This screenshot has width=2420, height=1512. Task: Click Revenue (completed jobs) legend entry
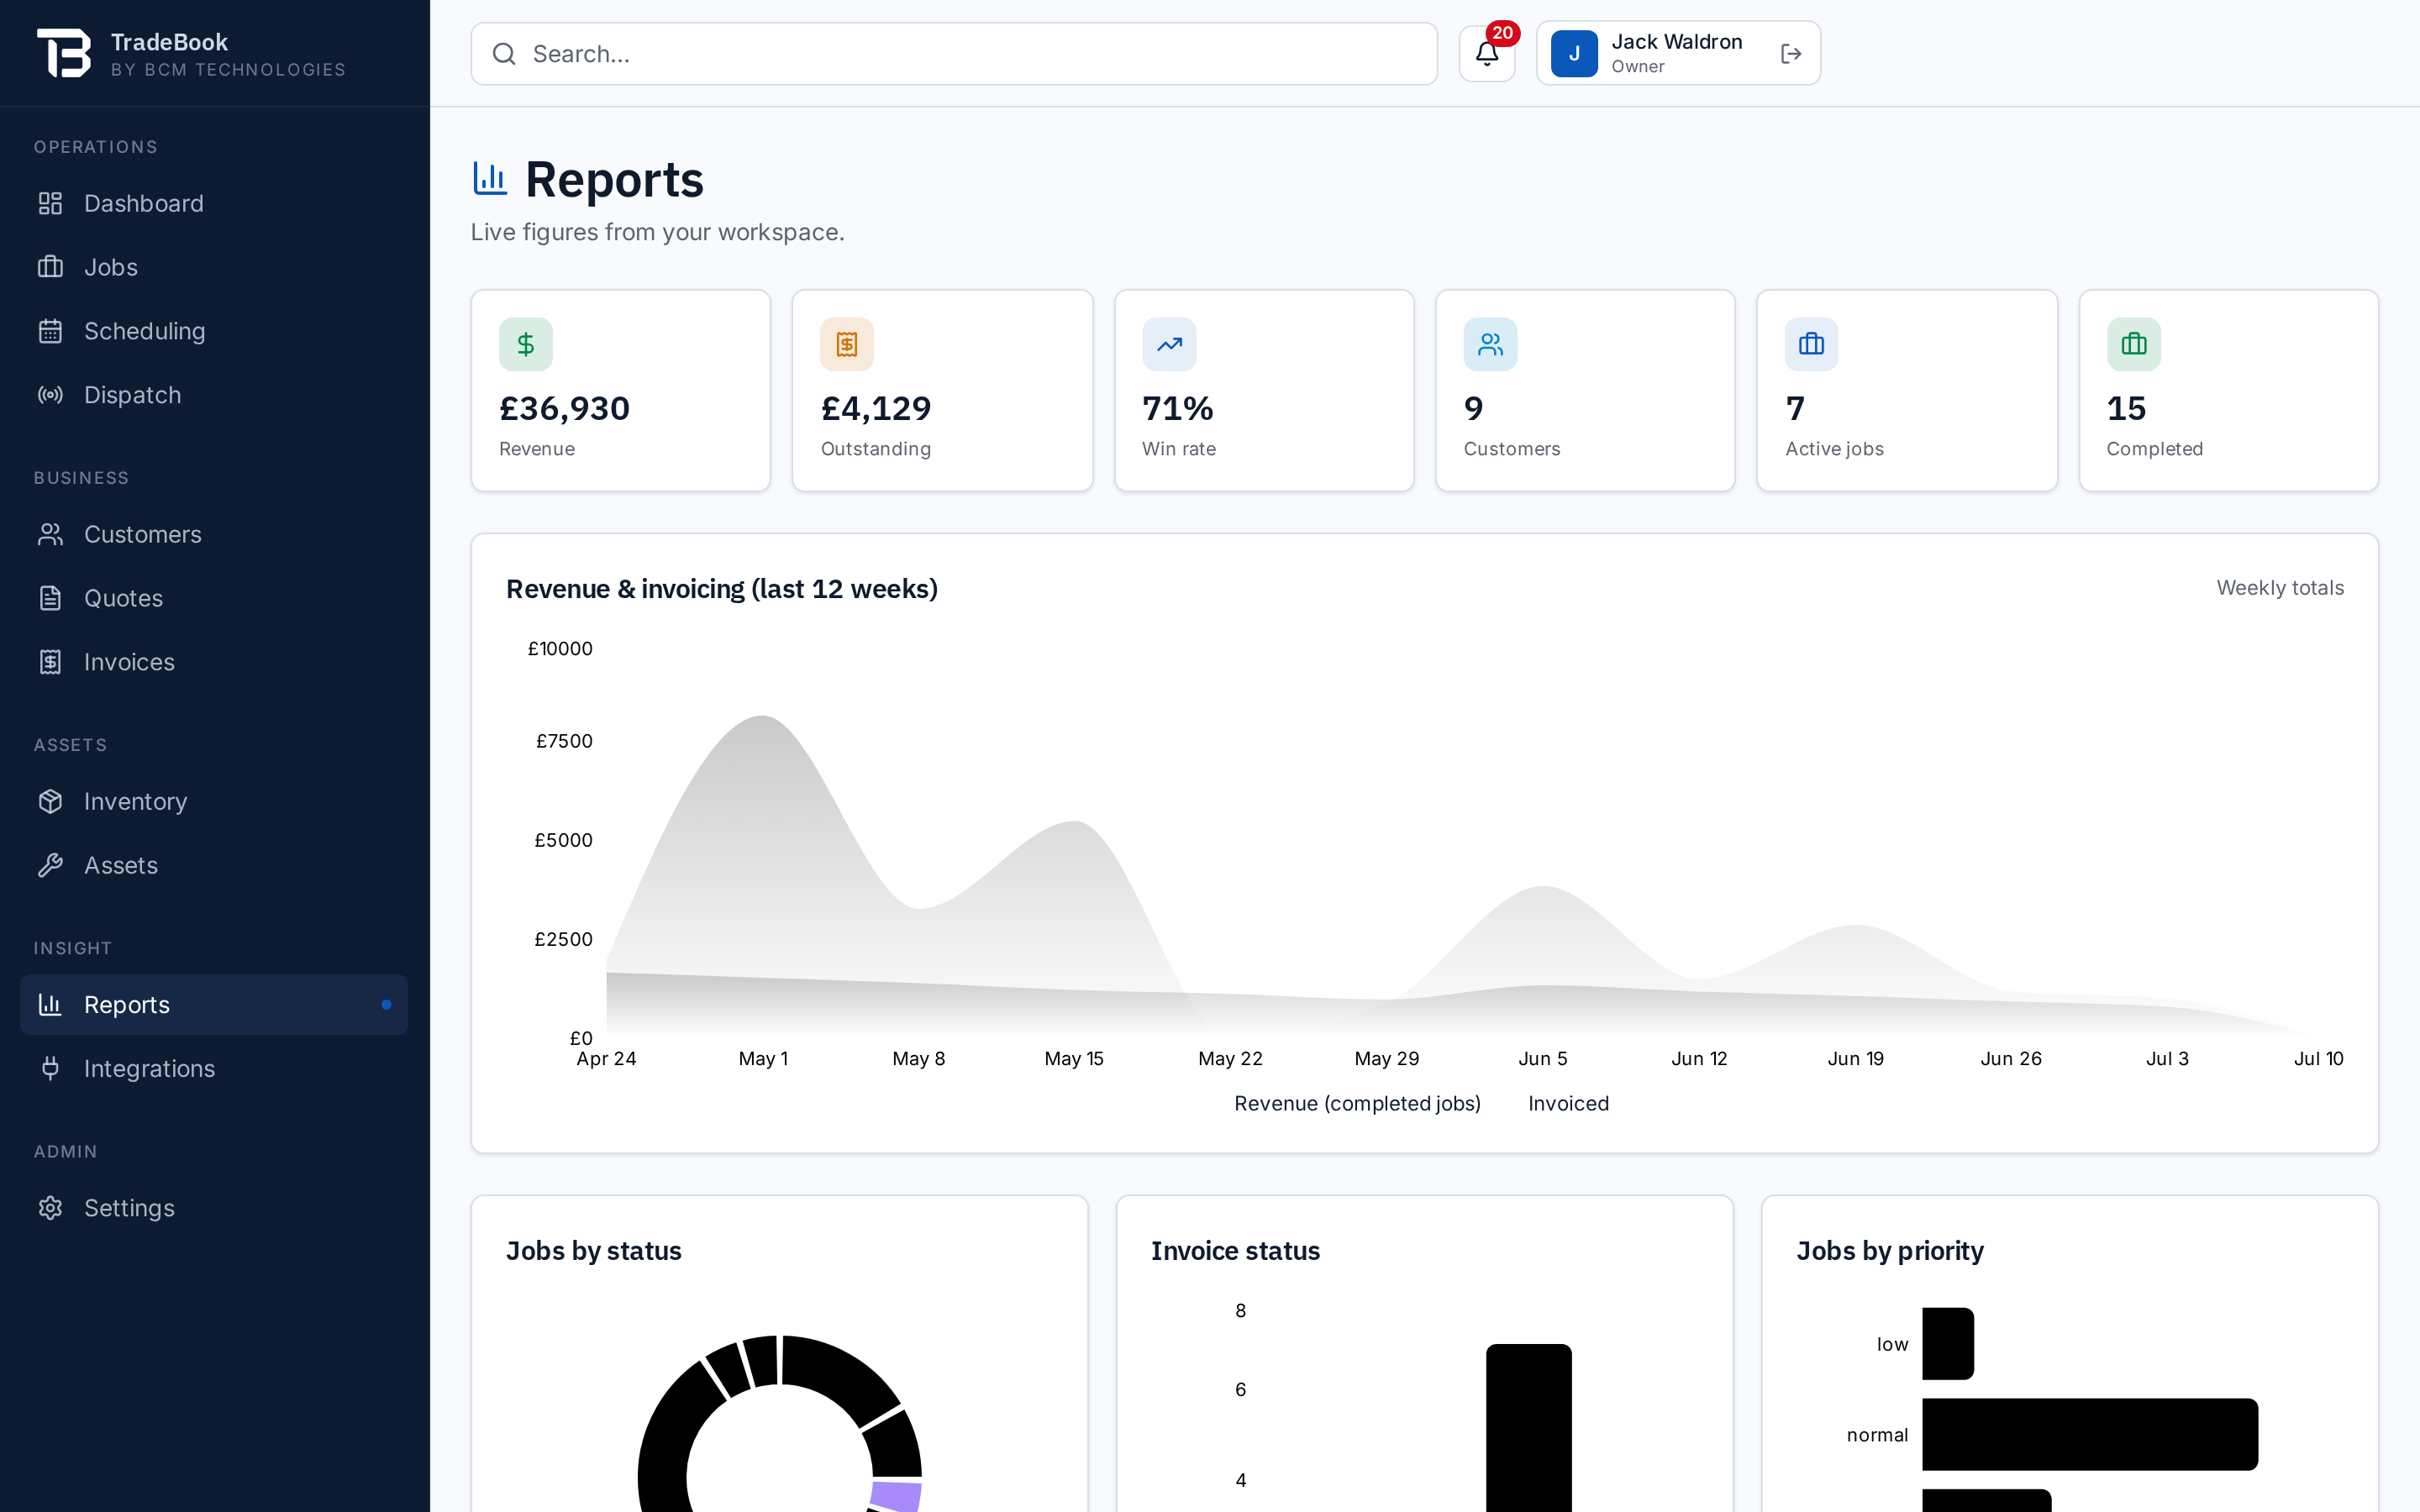tap(1357, 1103)
